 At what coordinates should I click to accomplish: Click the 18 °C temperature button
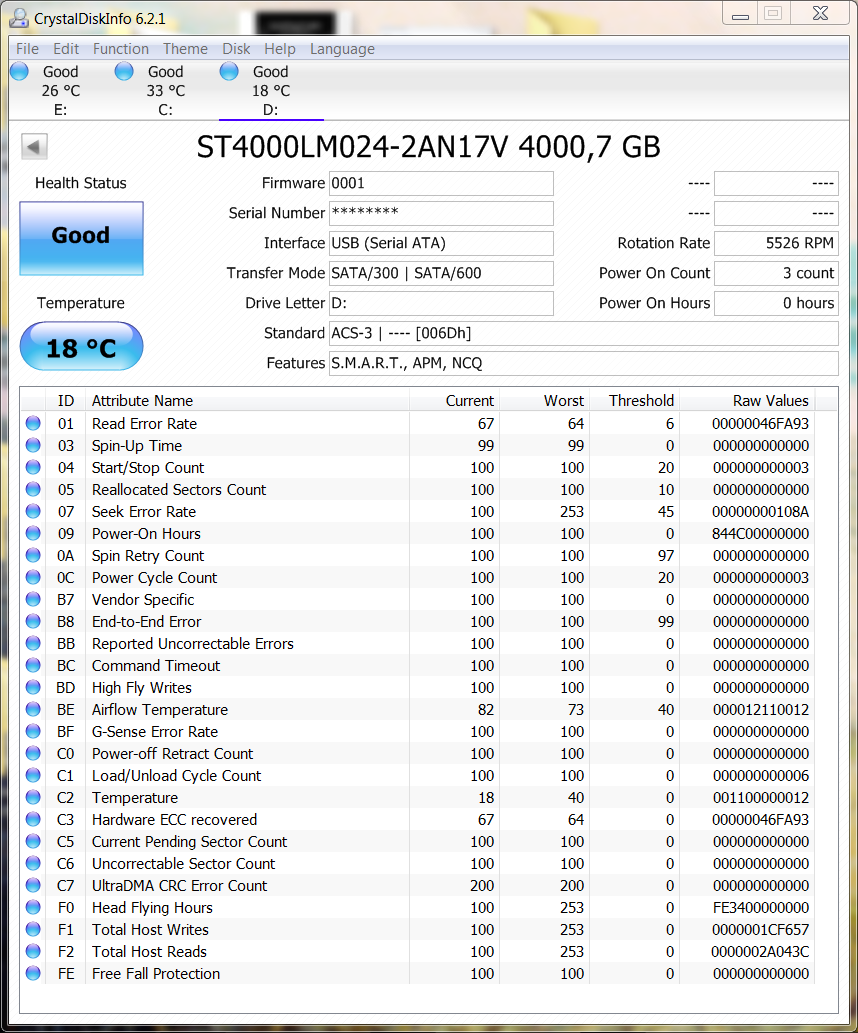81,347
